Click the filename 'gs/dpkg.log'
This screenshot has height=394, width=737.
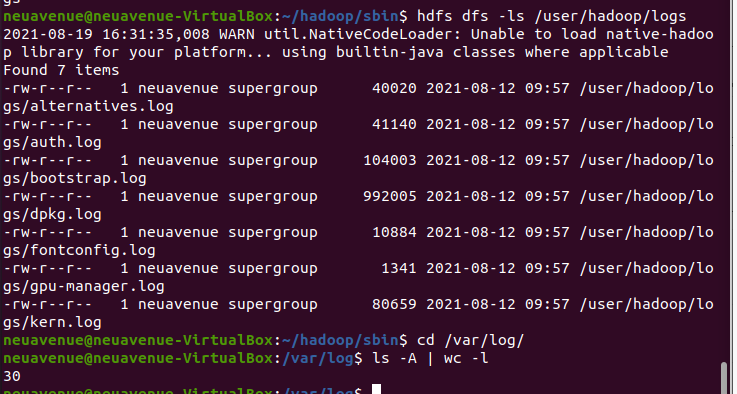tap(52, 214)
